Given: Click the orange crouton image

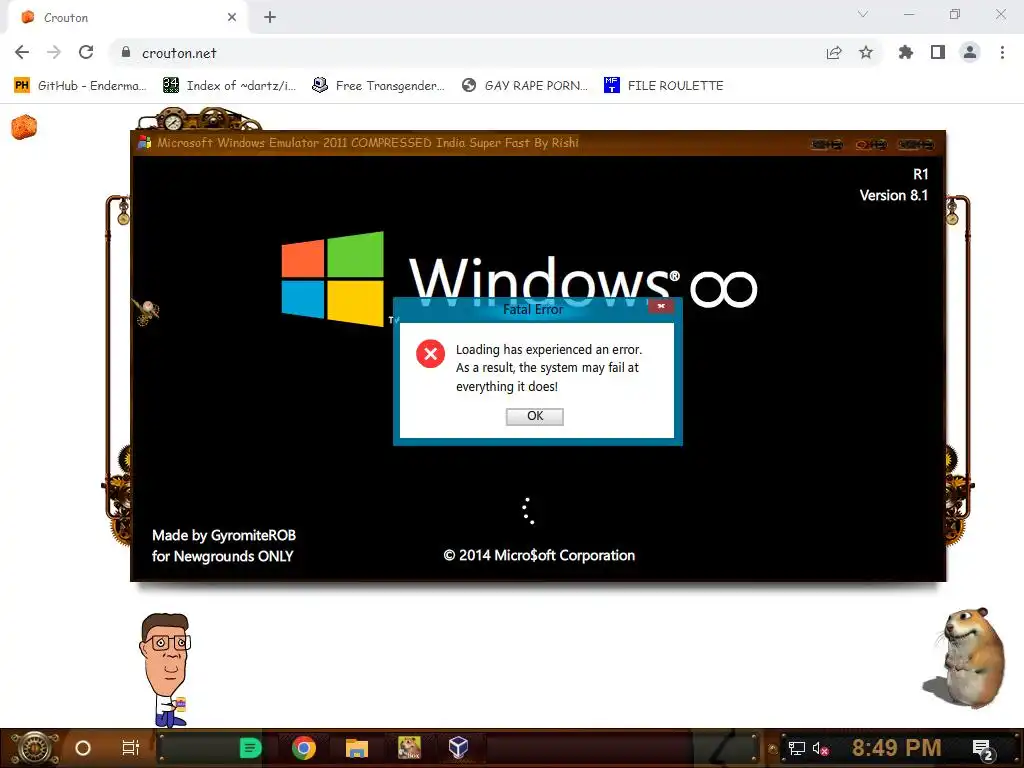Looking at the screenshot, I should pos(24,127).
